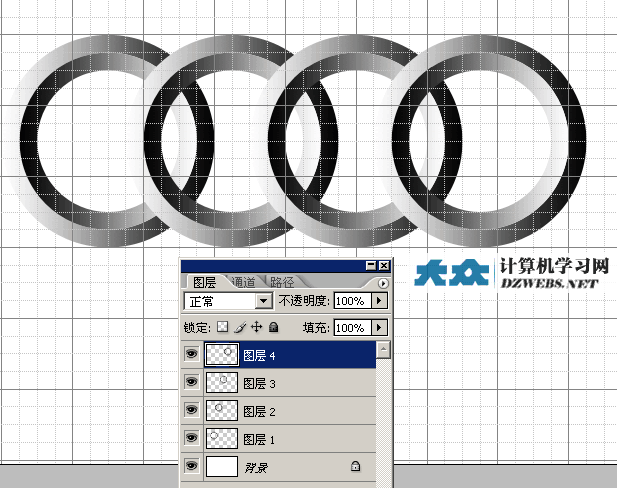This screenshot has width=617, height=488.
Task: Click the 背景 layer lock icon
Action: pyautogui.click(x=355, y=466)
